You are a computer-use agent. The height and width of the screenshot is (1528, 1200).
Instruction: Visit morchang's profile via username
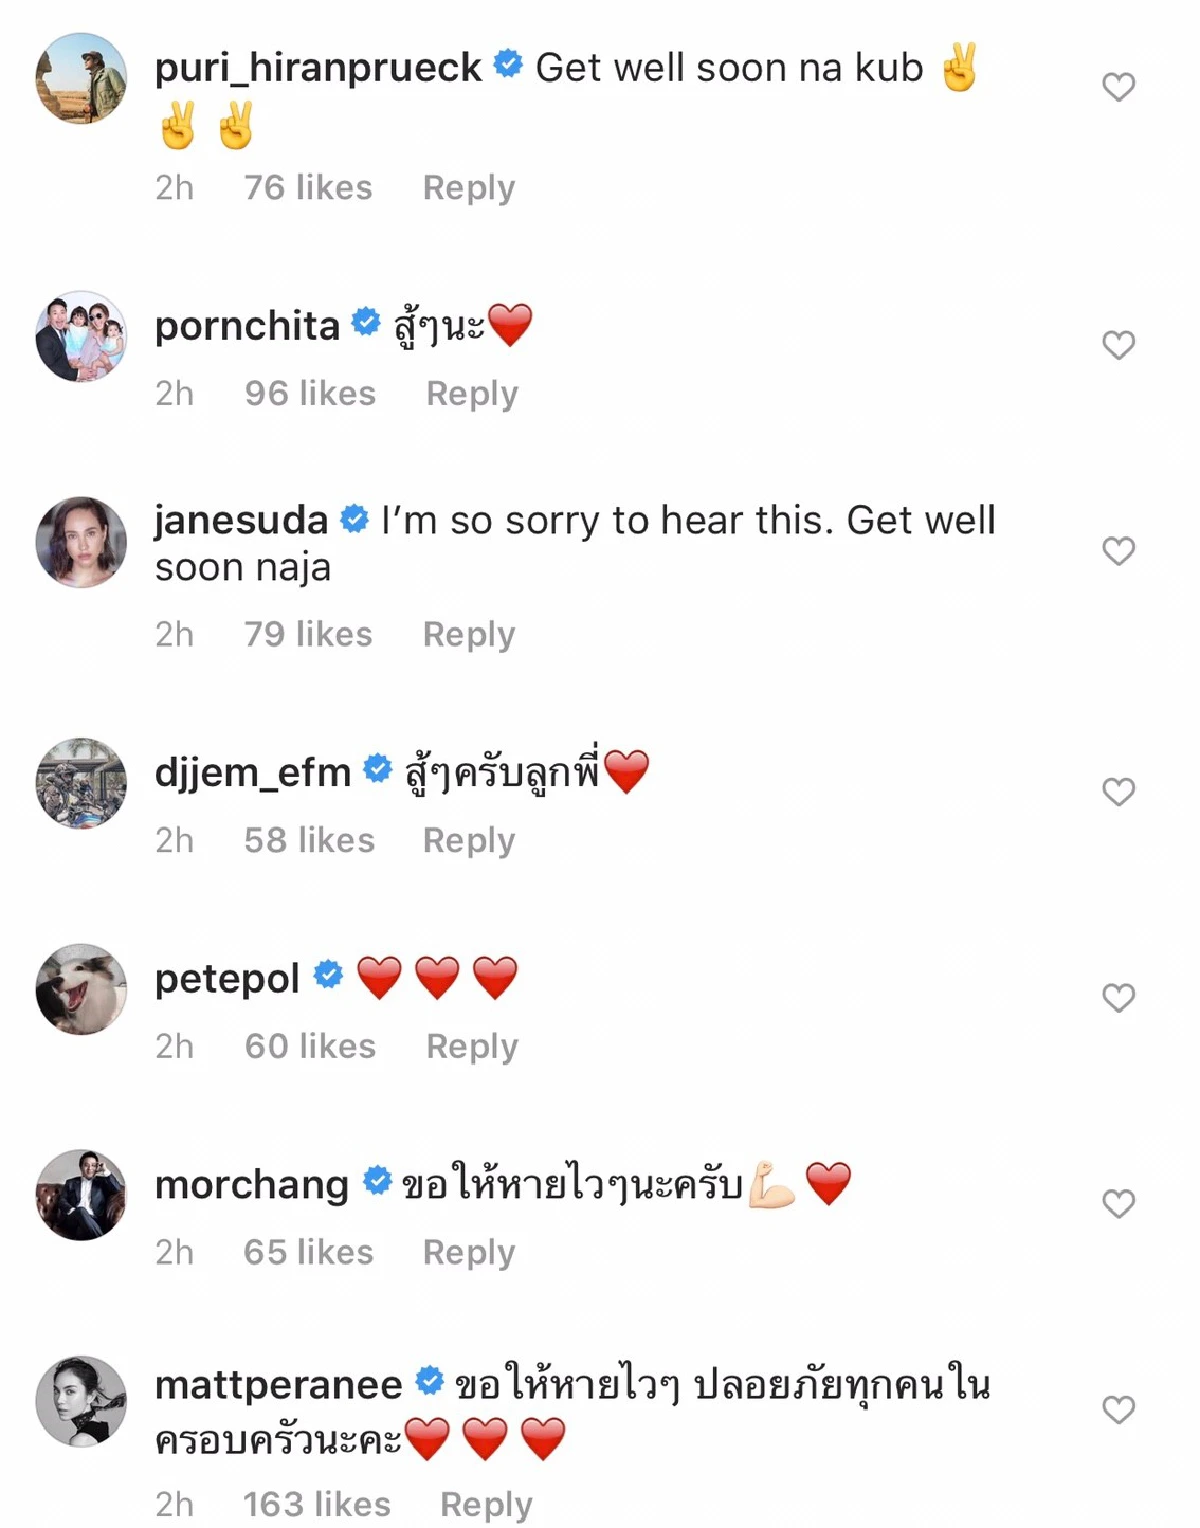pos(251,1185)
